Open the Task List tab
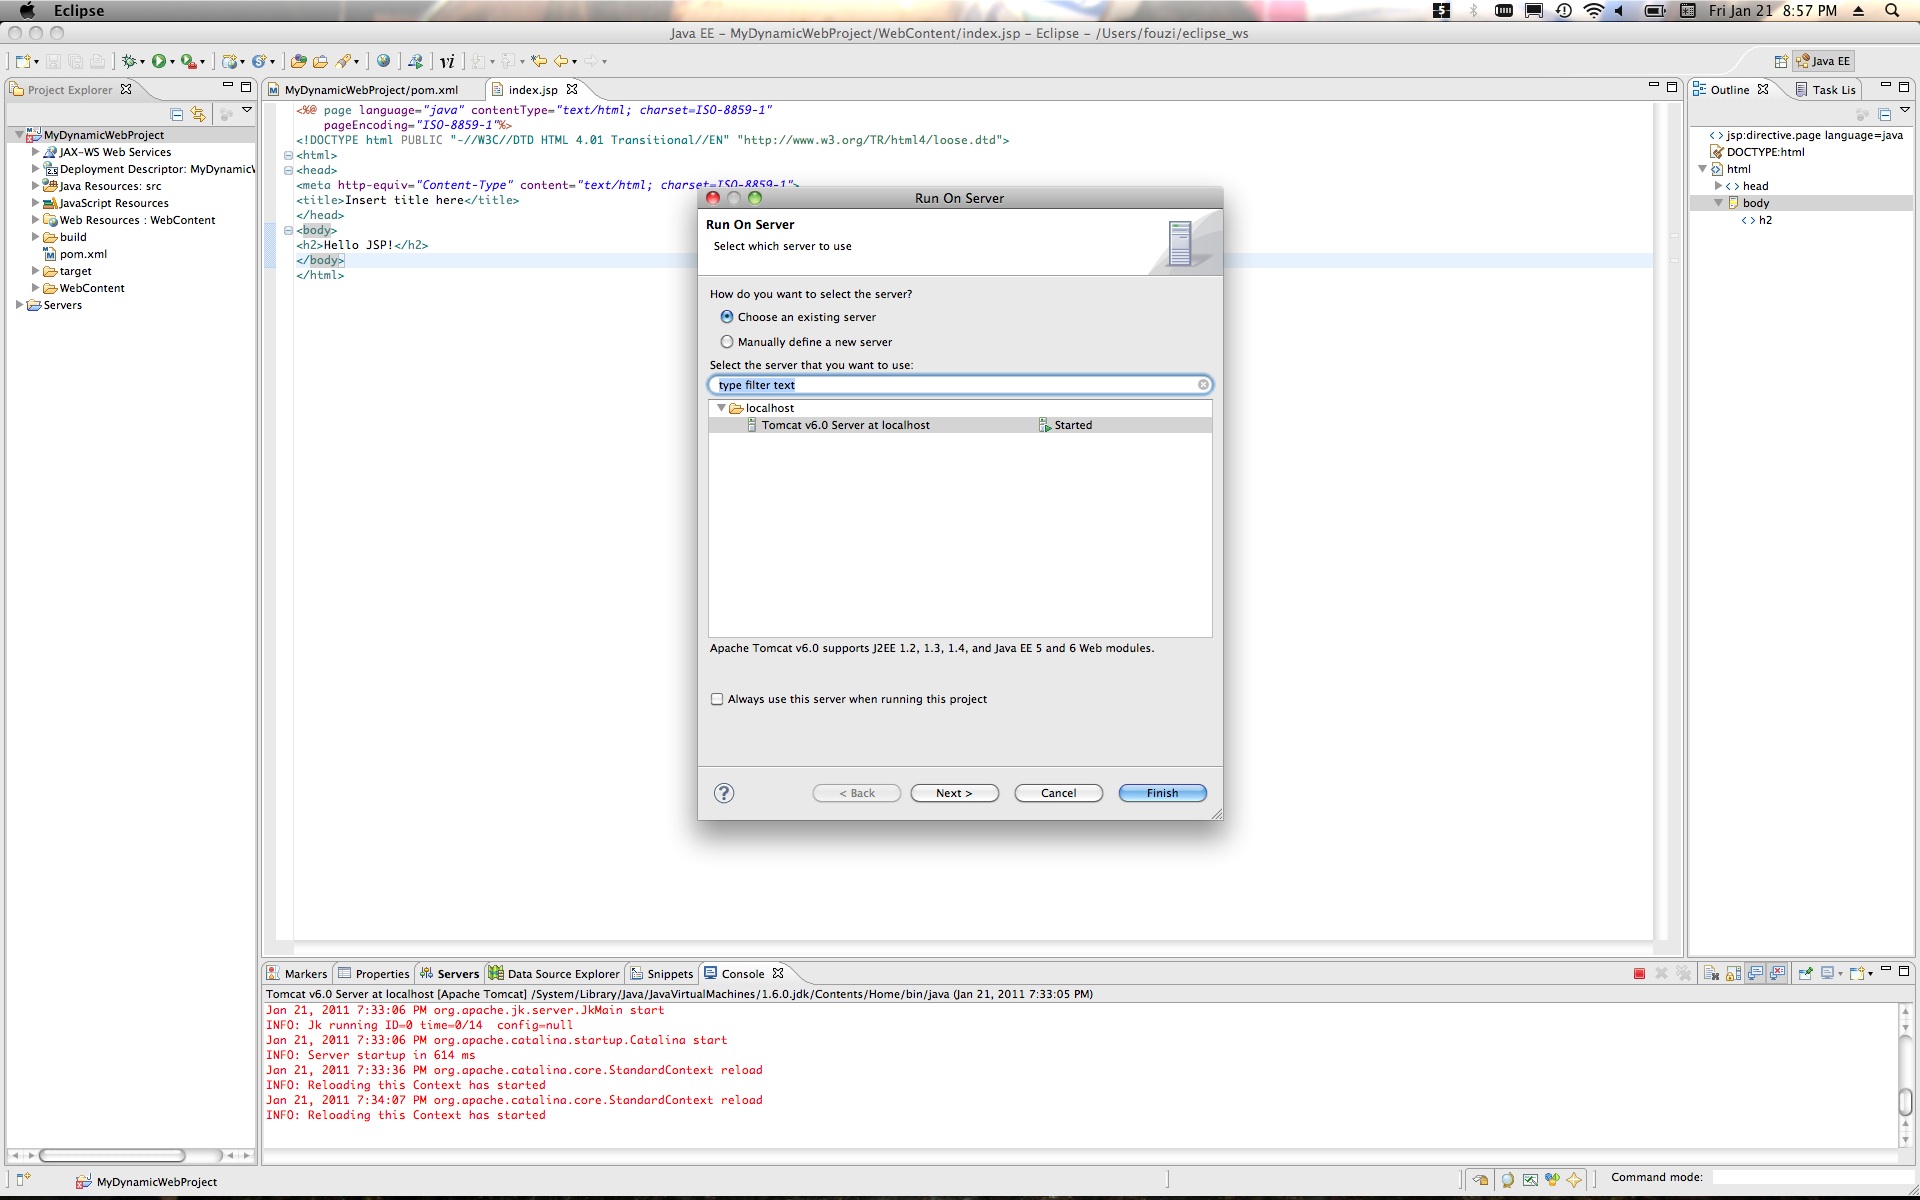 point(1825,90)
